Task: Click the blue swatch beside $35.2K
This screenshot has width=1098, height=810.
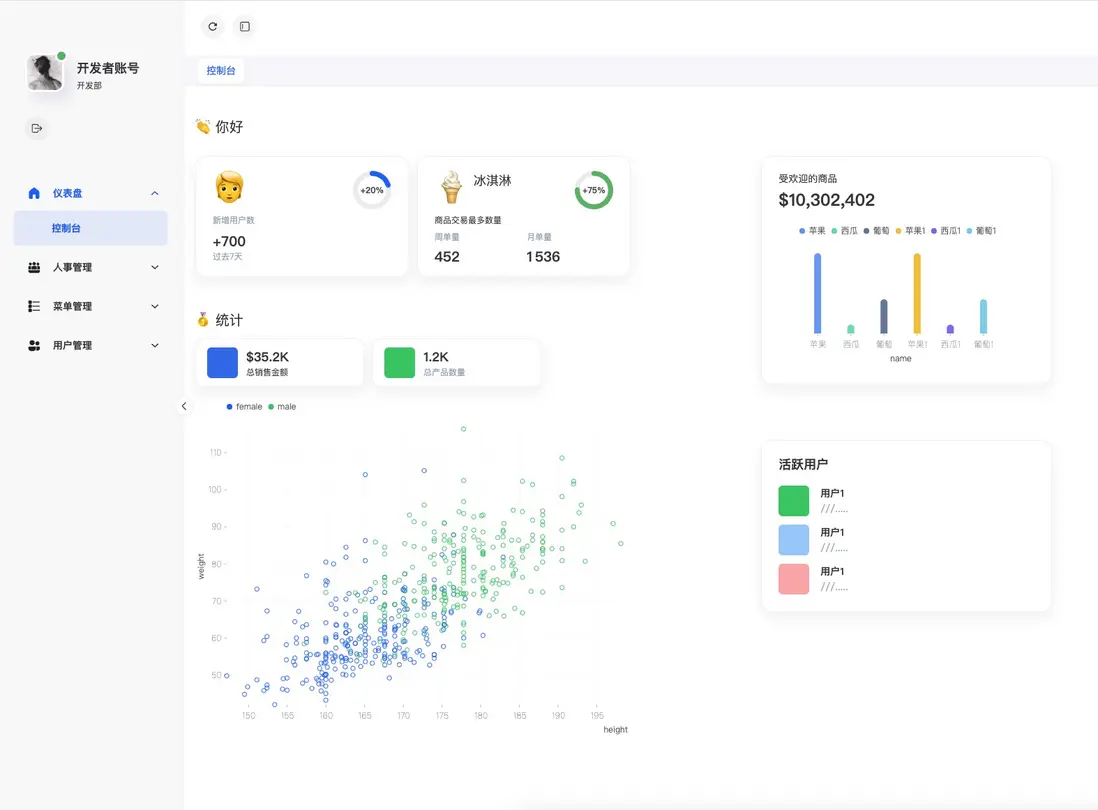Action: [223, 363]
